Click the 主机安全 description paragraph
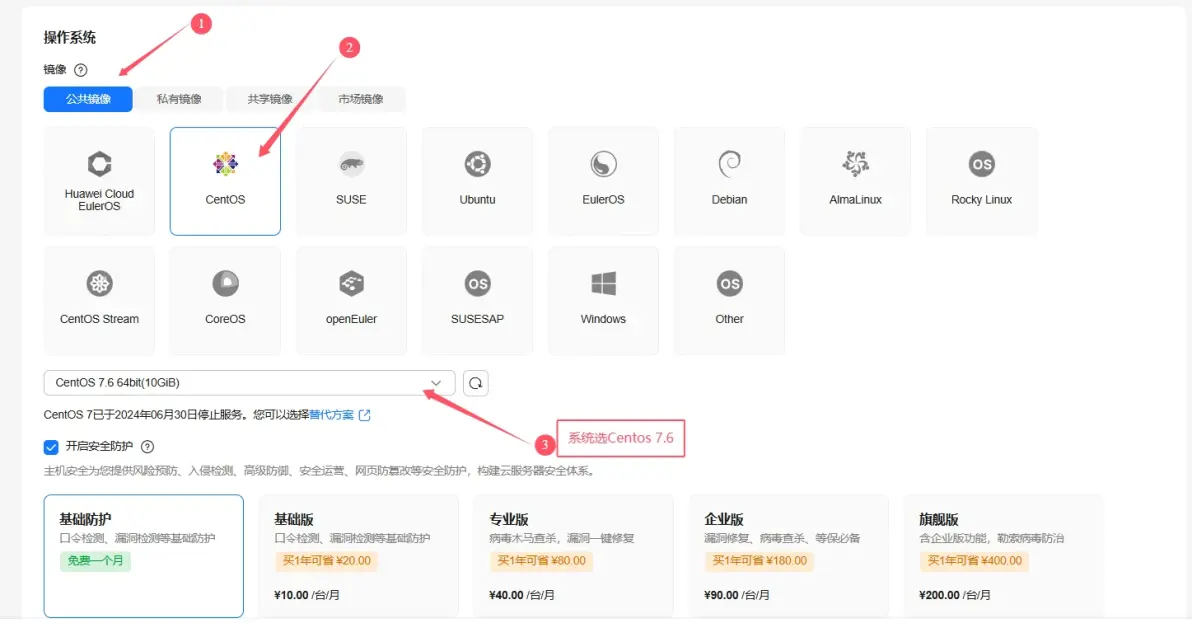The height and width of the screenshot is (623, 1192). tap(319, 471)
